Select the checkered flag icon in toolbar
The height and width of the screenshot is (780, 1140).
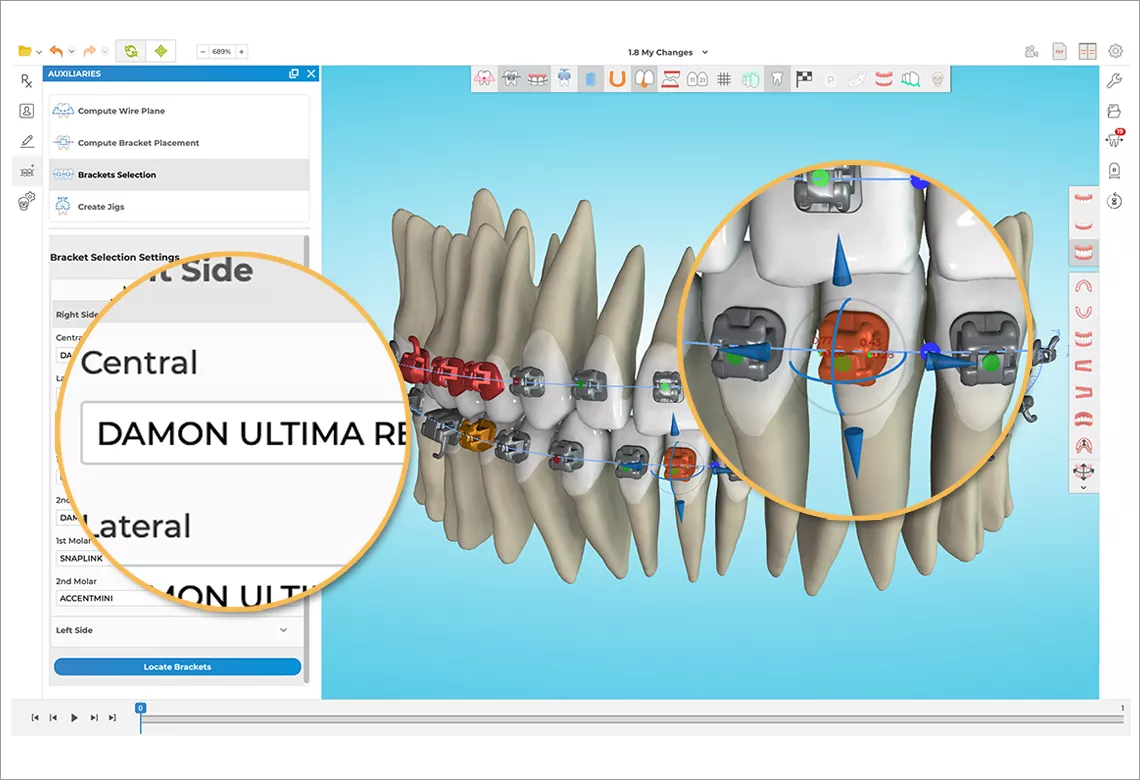point(804,79)
